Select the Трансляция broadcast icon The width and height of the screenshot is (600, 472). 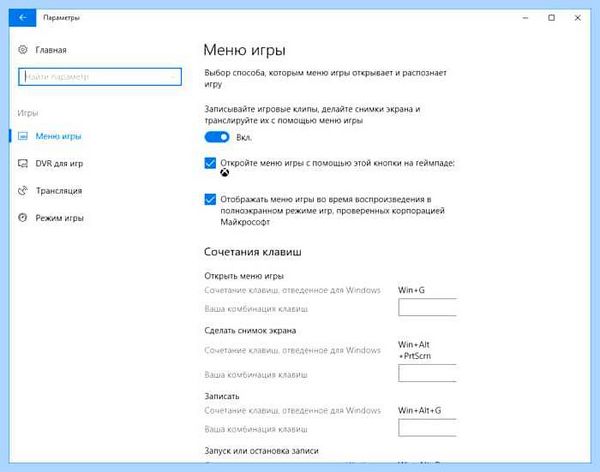tap(23, 191)
